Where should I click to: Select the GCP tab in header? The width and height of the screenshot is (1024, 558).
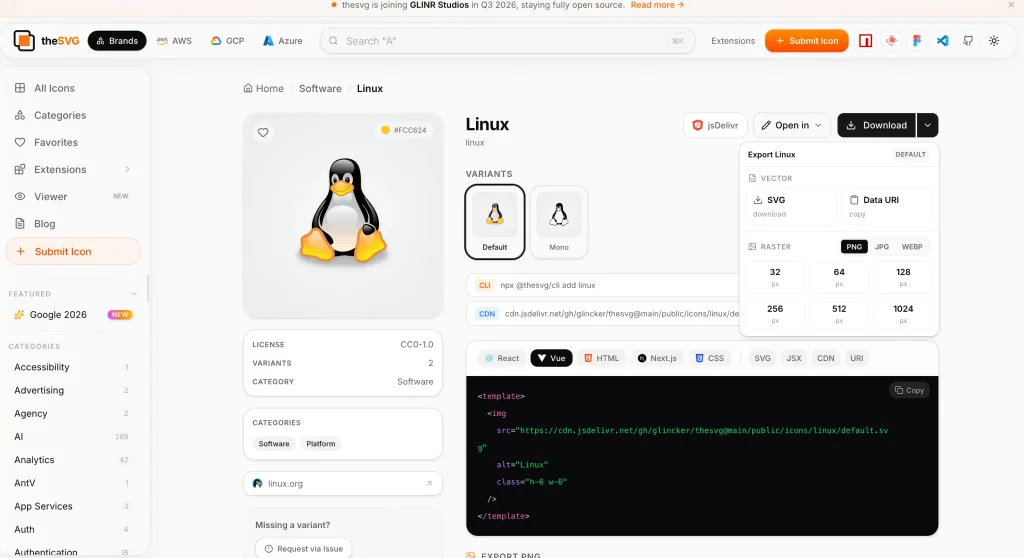[227, 41]
